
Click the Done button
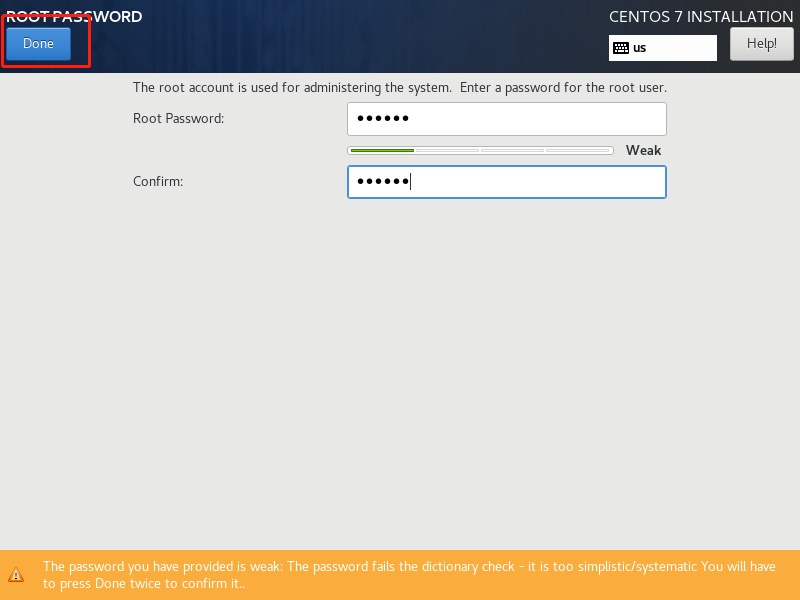click(x=38, y=44)
